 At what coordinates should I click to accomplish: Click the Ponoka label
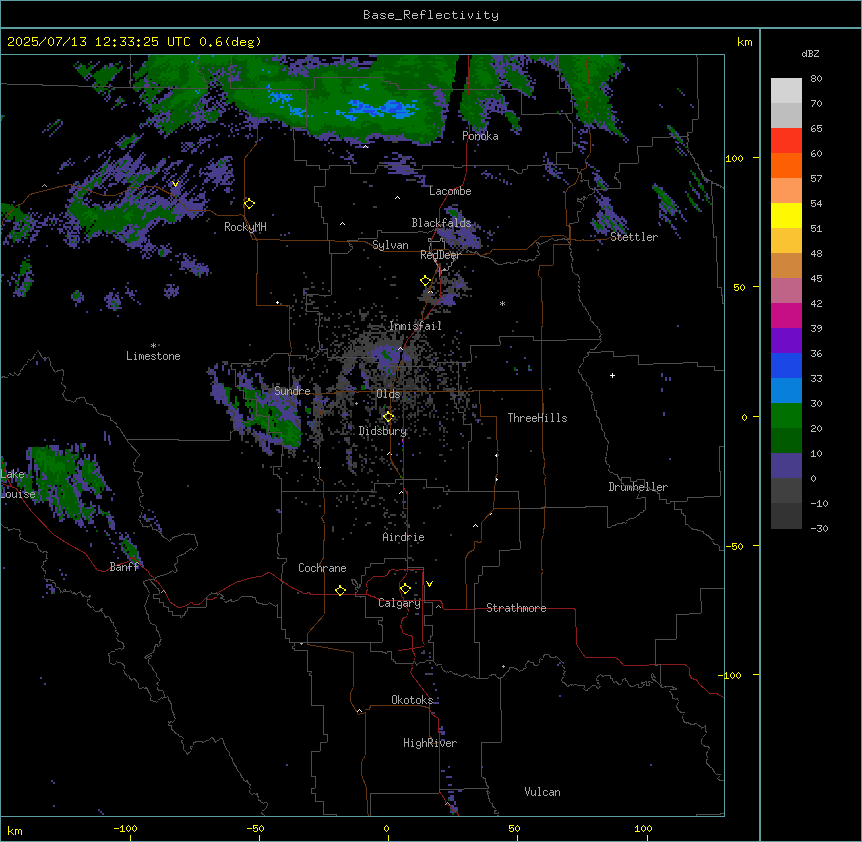click(x=480, y=136)
